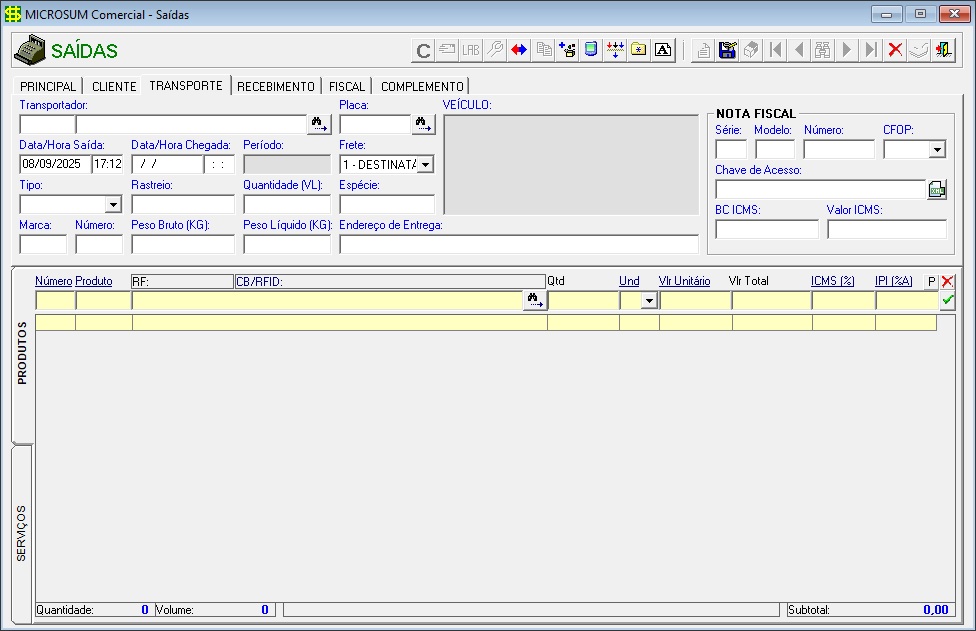This screenshot has width=976, height=631.
Task: Switch to the RECEBIMENTO tab
Action: pyautogui.click(x=276, y=87)
